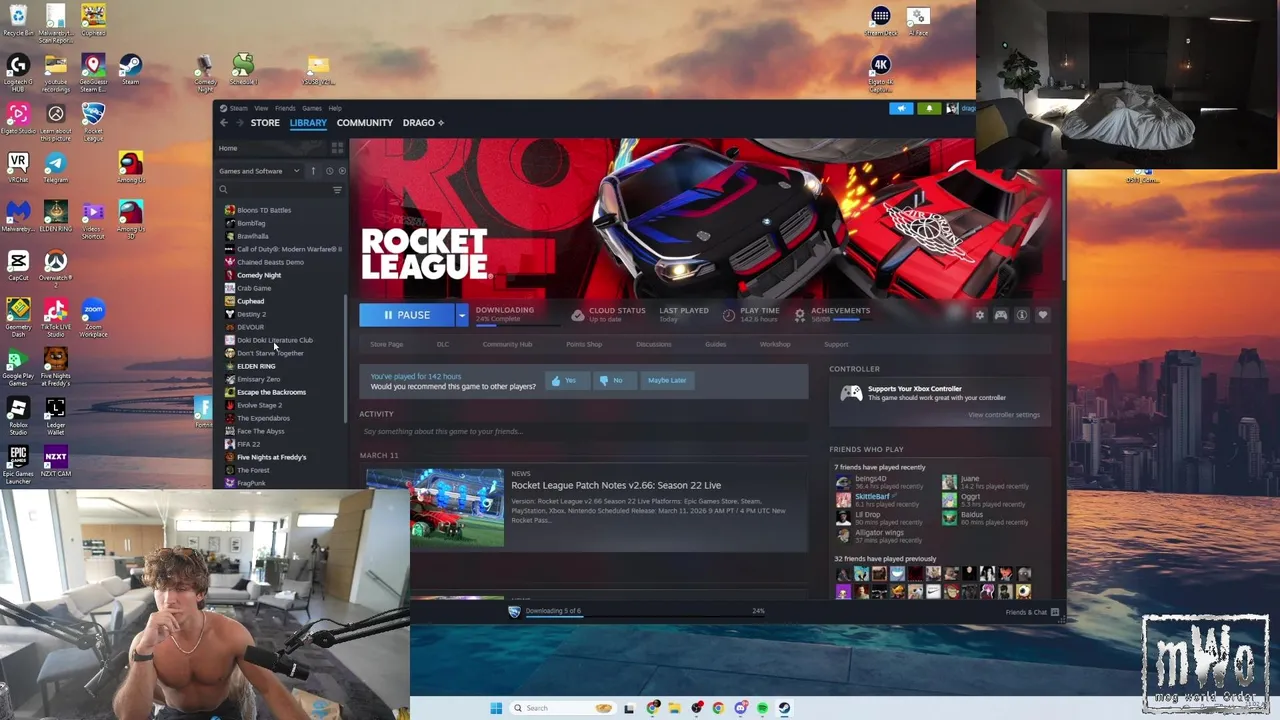The image size is (1280, 720).
Task: Click the recent activity clock filter icon
Action: pyautogui.click(x=329, y=171)
